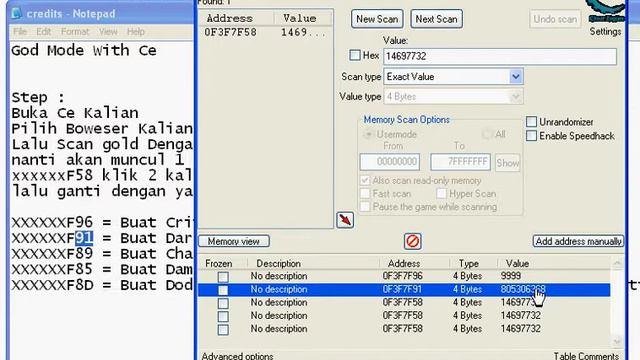
Task: Click address 0F3F7F91 in selected row
Action: tap(402, 289)
